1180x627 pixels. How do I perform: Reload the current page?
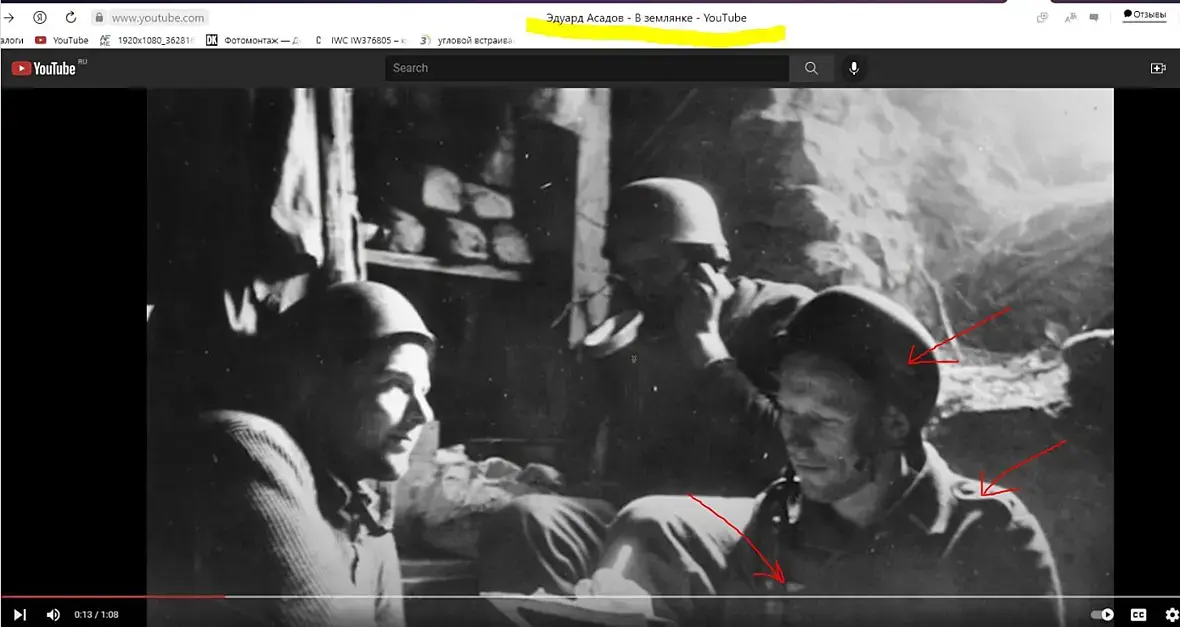tap(71, 17)
